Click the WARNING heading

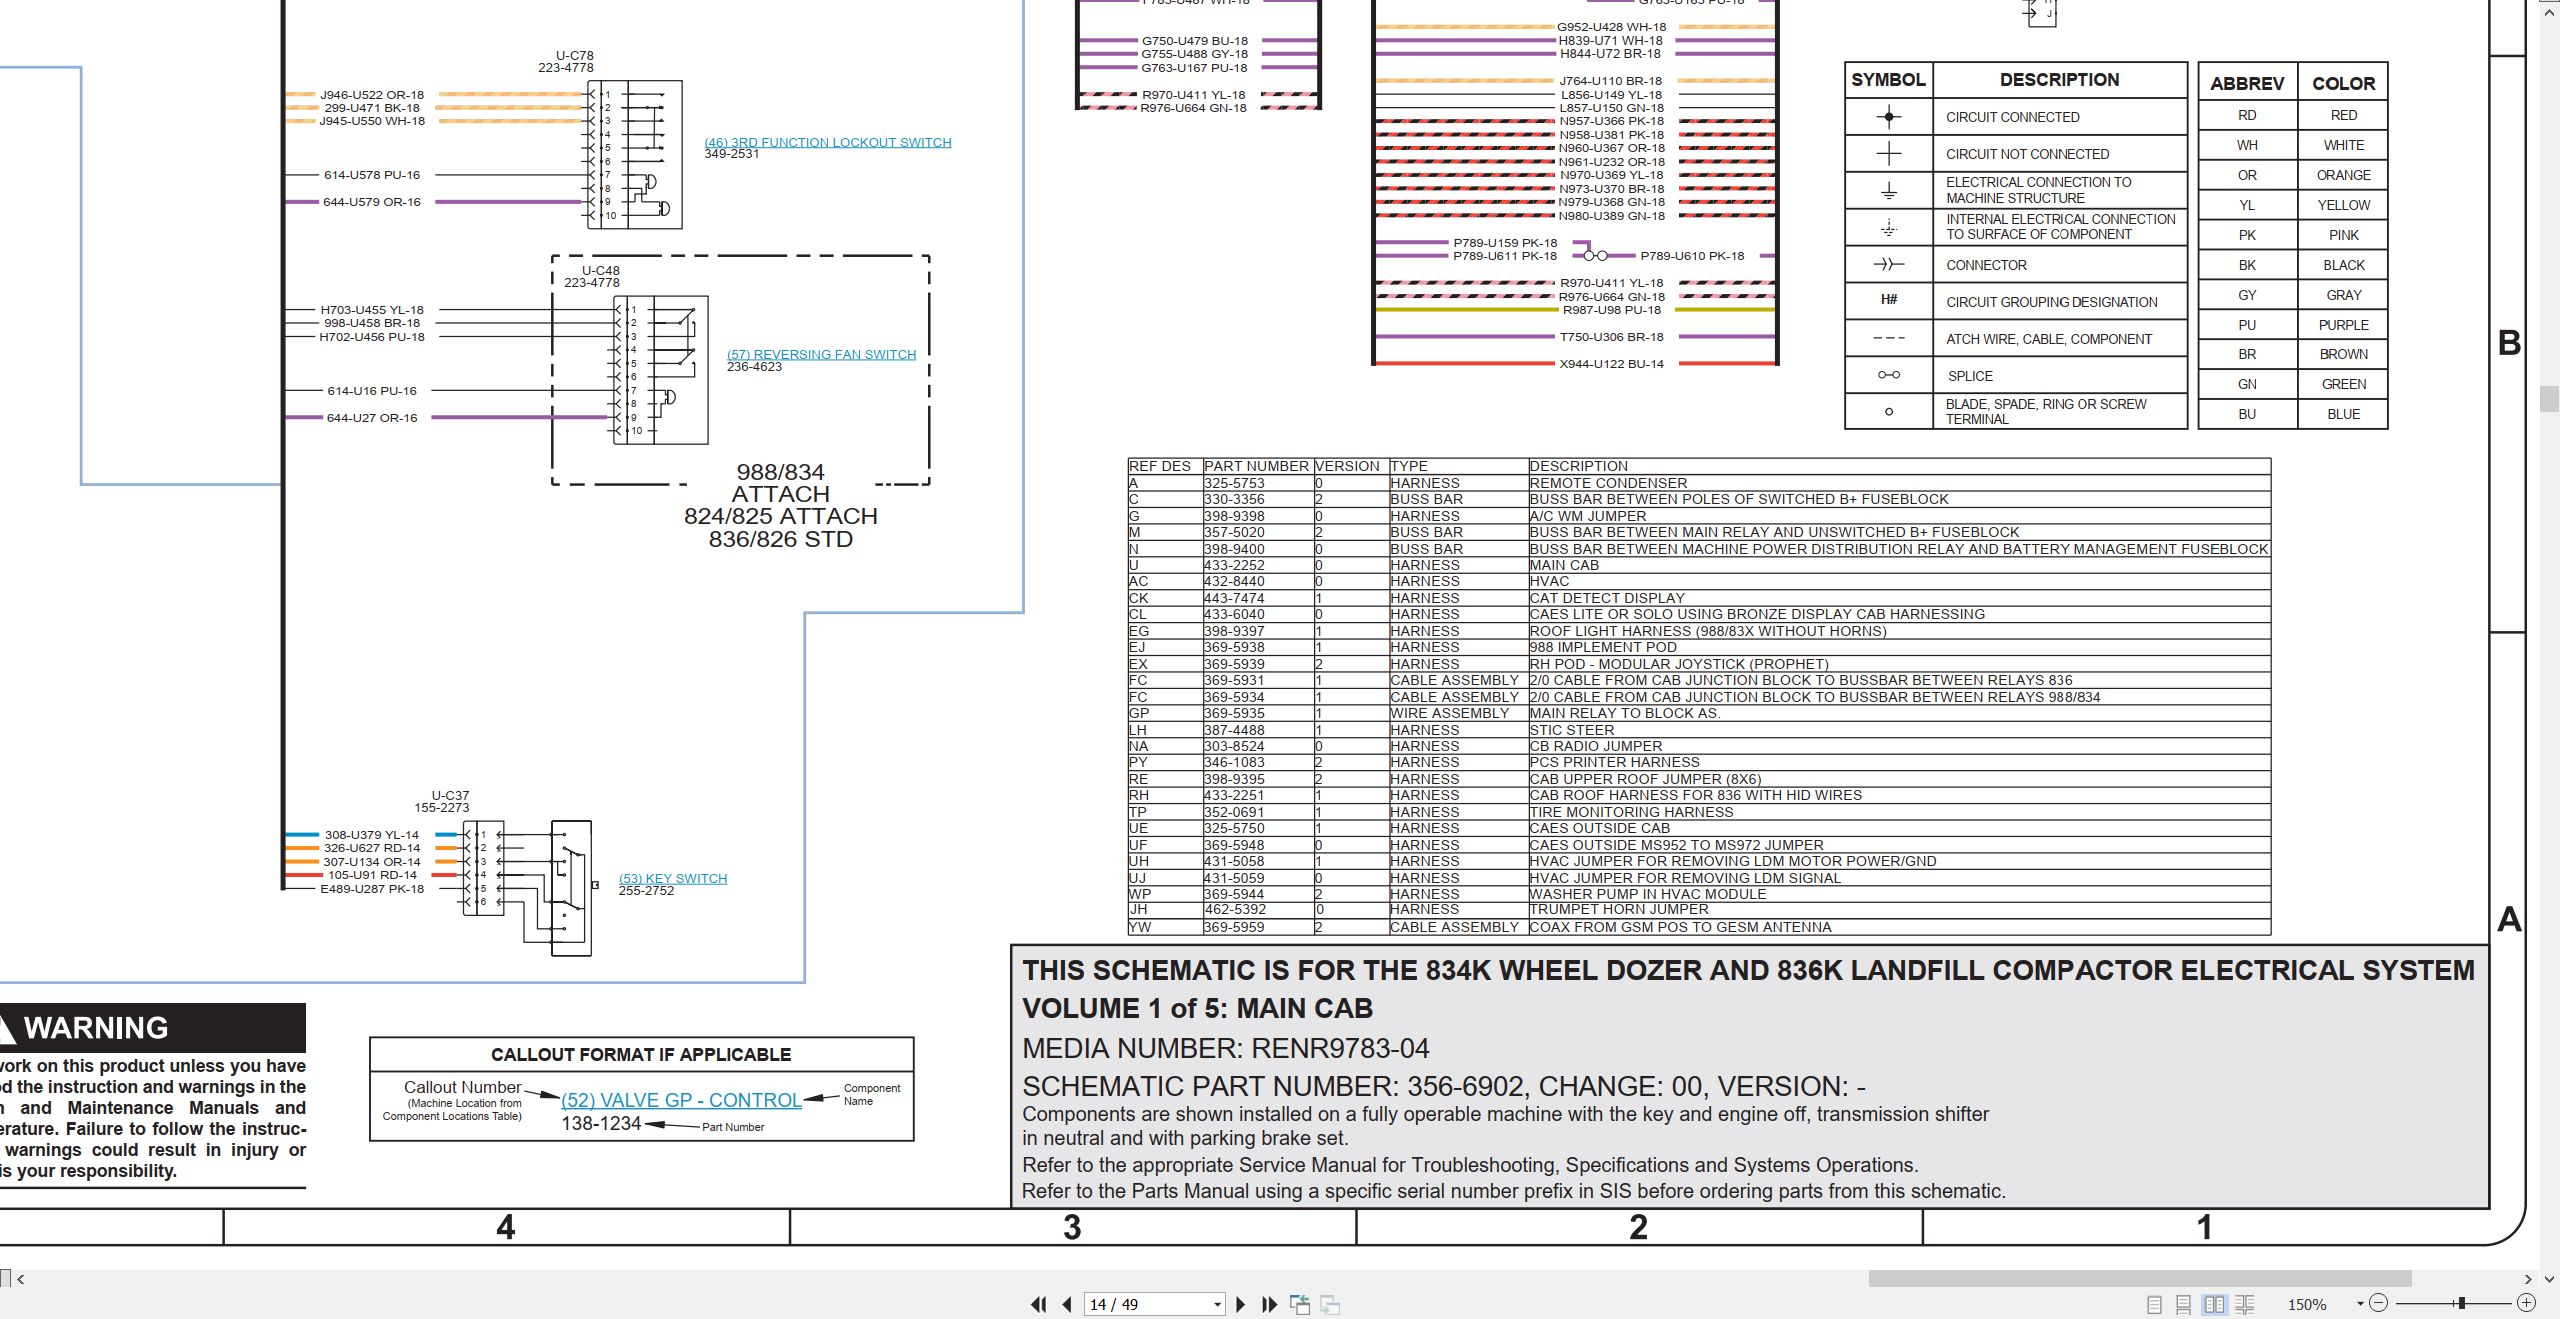(x=96, y=1028)
